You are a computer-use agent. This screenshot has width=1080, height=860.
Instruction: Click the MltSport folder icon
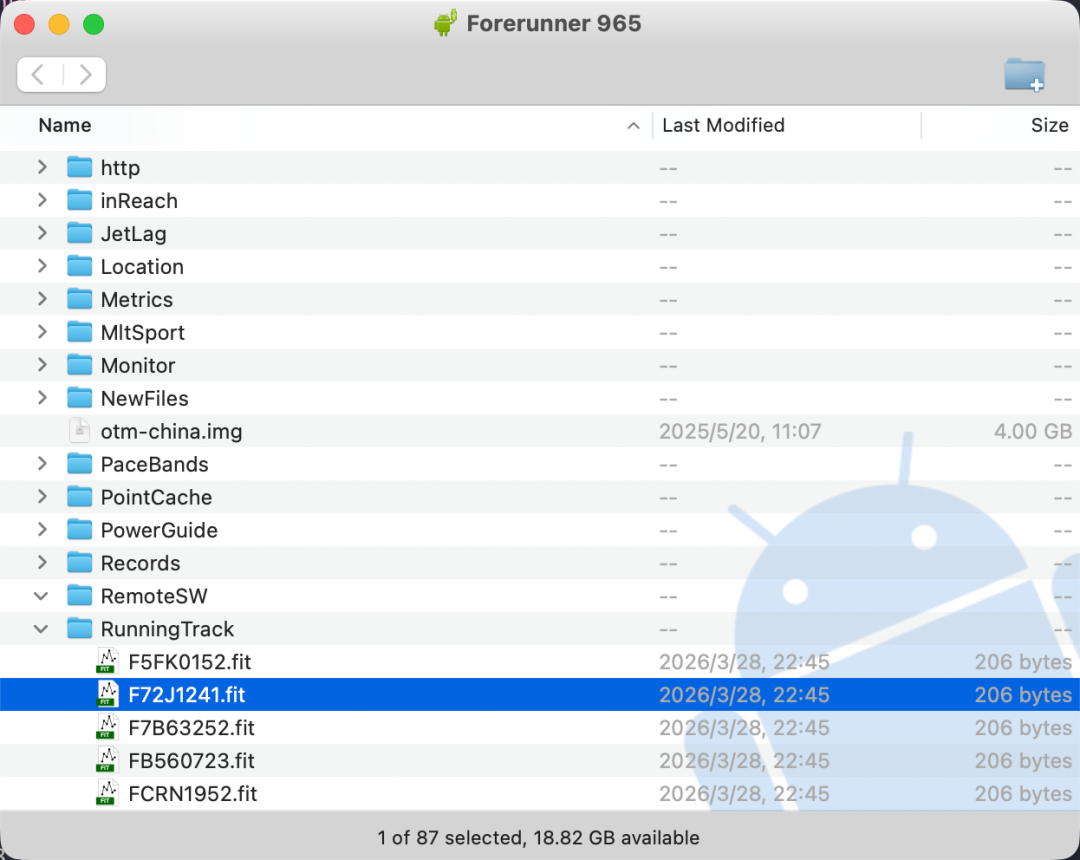coord(79,332)
